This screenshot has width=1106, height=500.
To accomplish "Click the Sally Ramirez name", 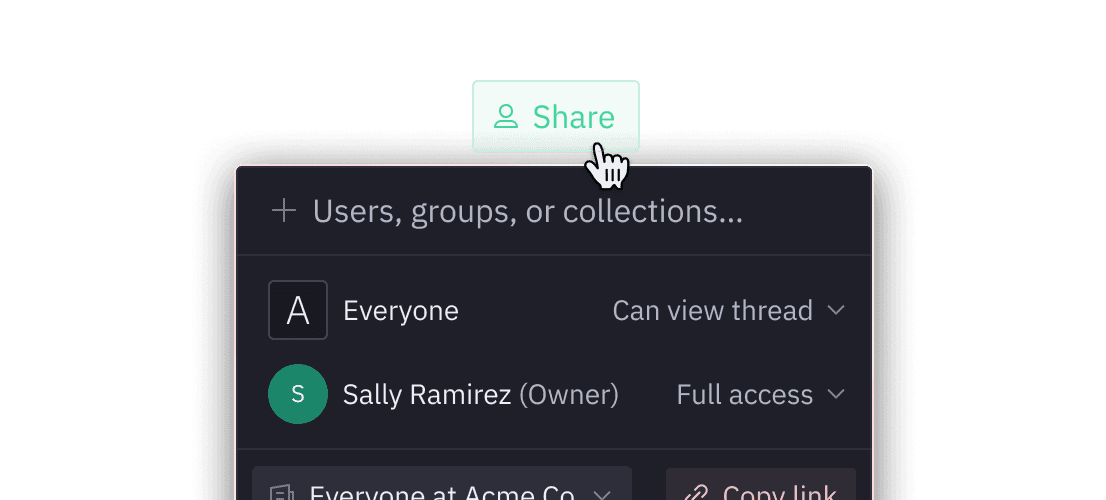I will point(427,395).
